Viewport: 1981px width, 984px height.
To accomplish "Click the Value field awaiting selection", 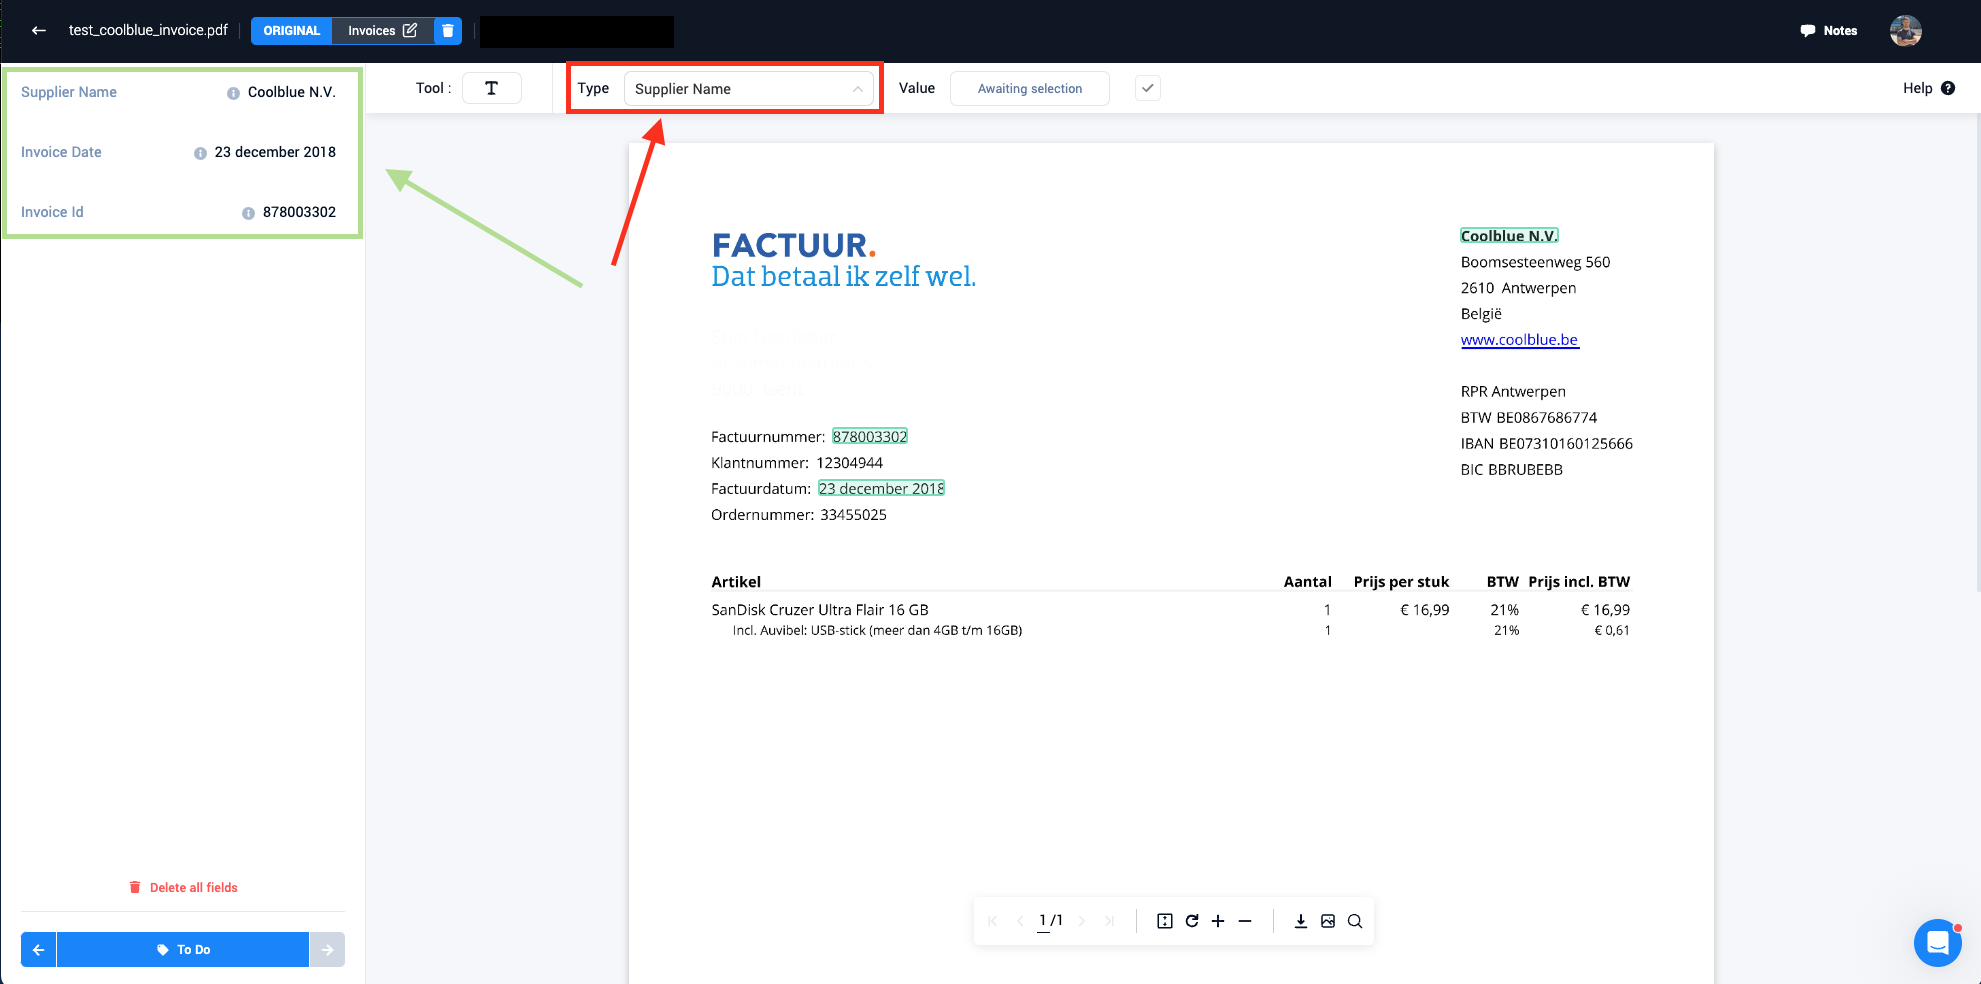I will coord(1030,89).
